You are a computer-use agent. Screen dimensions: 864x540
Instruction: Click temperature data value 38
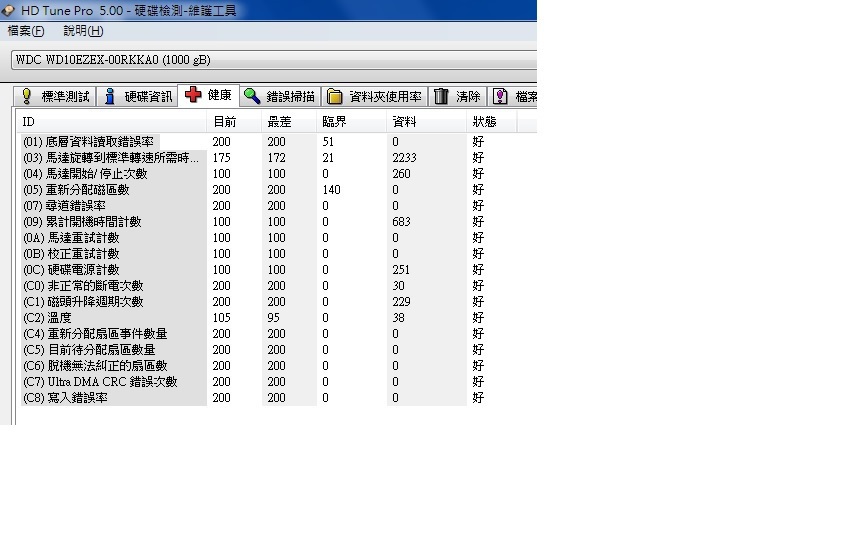coord(398,317)
